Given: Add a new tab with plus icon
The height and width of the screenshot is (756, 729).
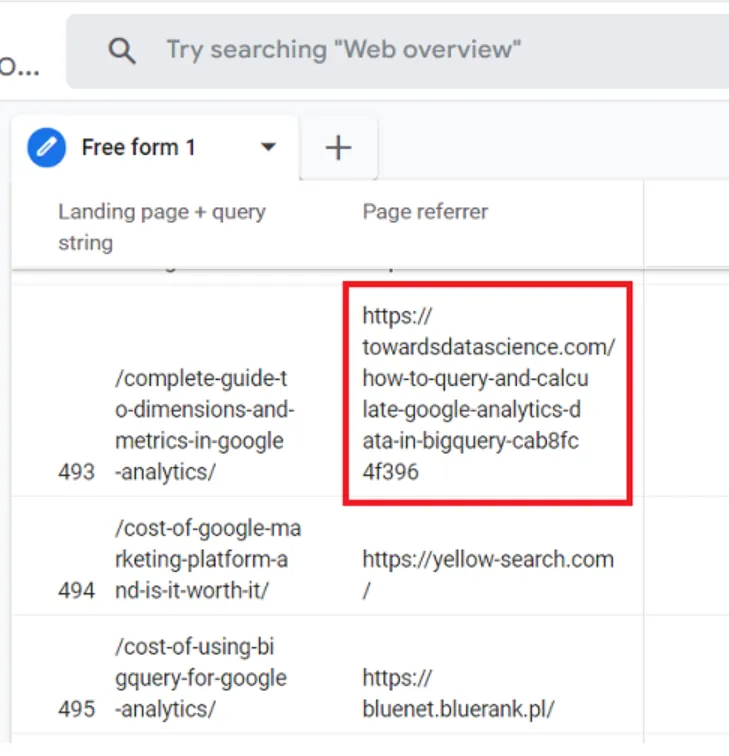Looking at the screenshot, I should click(339, 148).
